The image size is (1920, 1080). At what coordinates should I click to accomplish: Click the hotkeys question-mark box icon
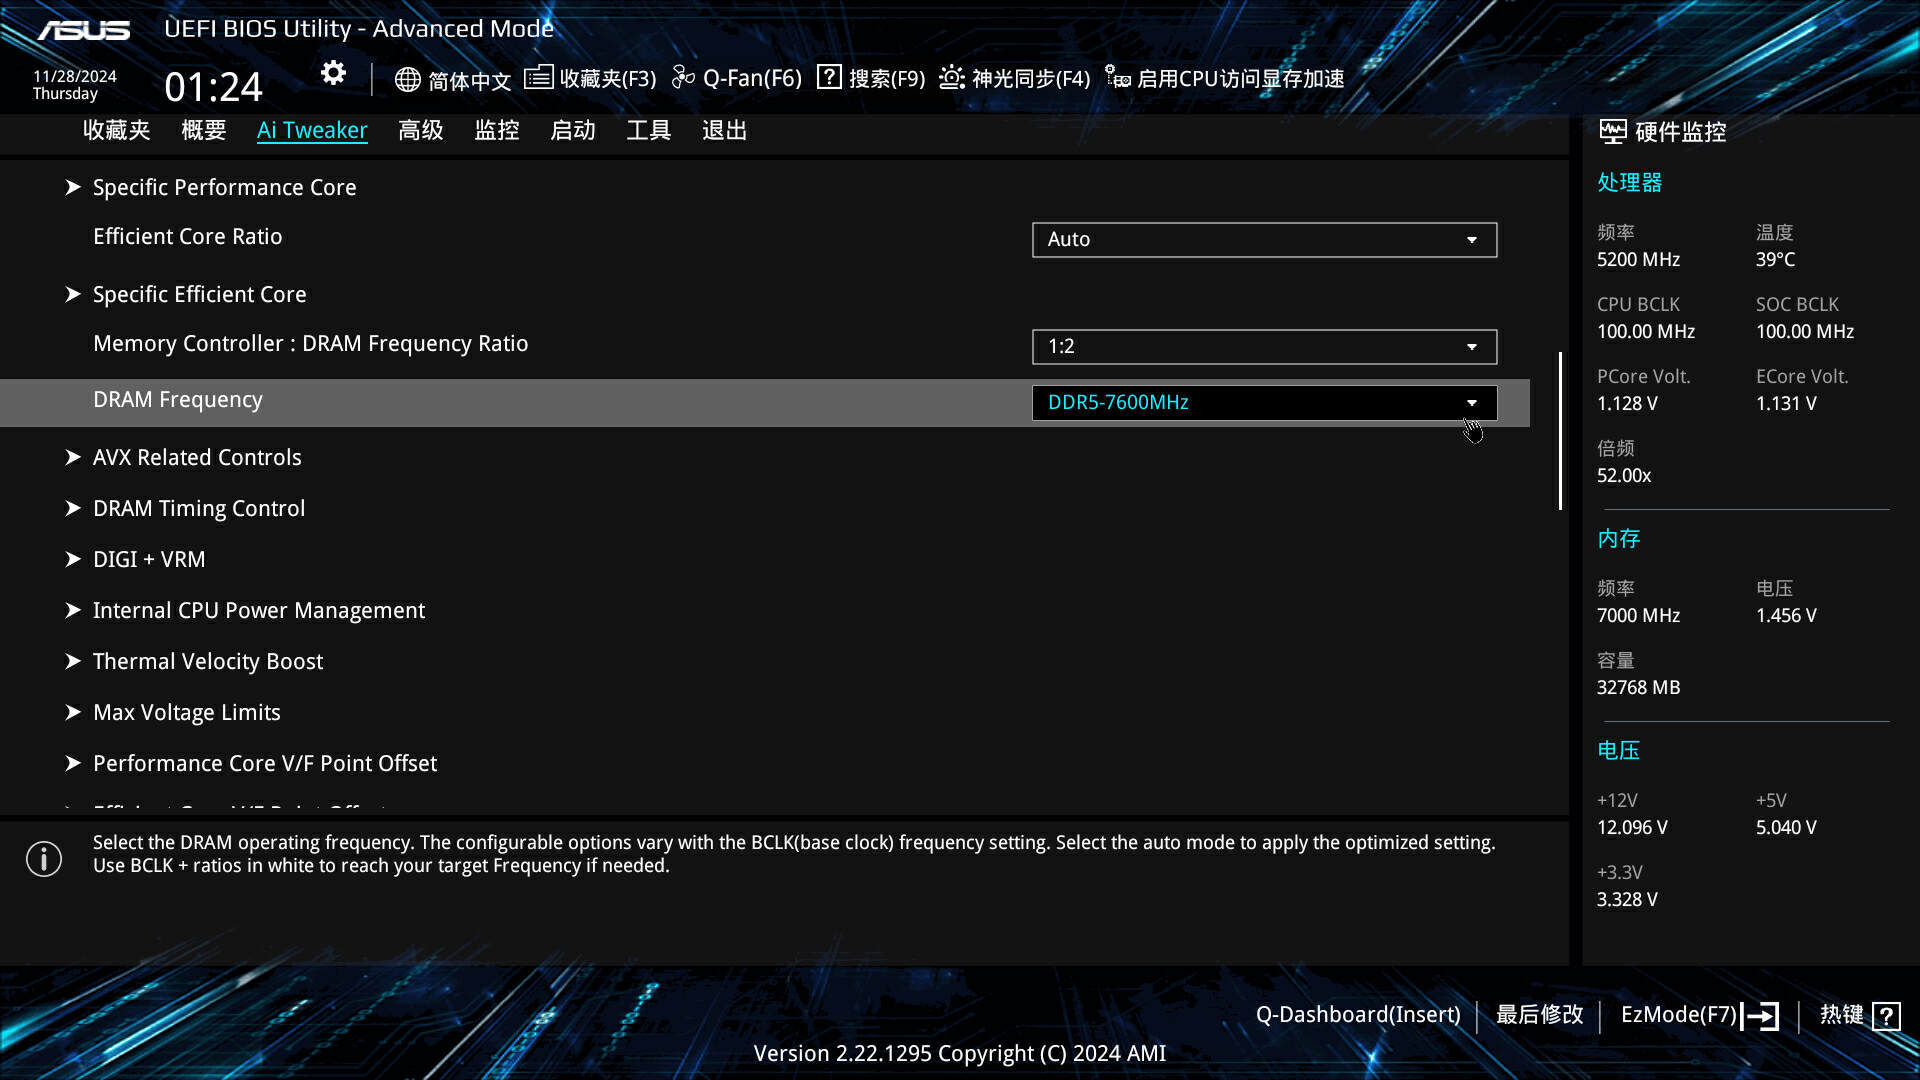tap(1886, 1016)
